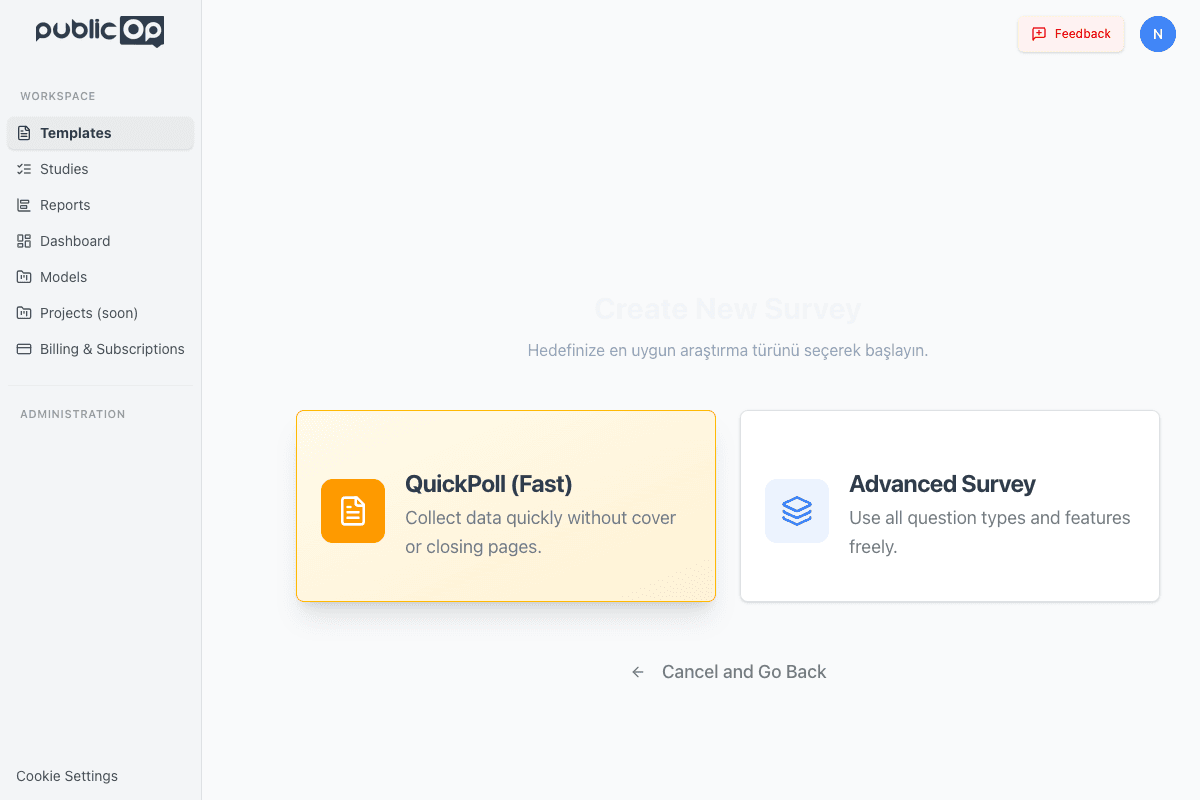Choose the QuickPoll (Fast) card title
Viewport: 1200px width, 800px height.
pos(488,484)
